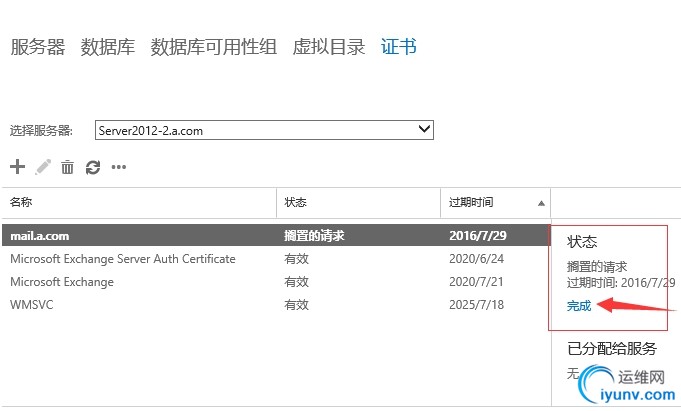This screenshot has width=681, height=411.
Task: Sort by 过期时间 column header
Action: point(496,202)
